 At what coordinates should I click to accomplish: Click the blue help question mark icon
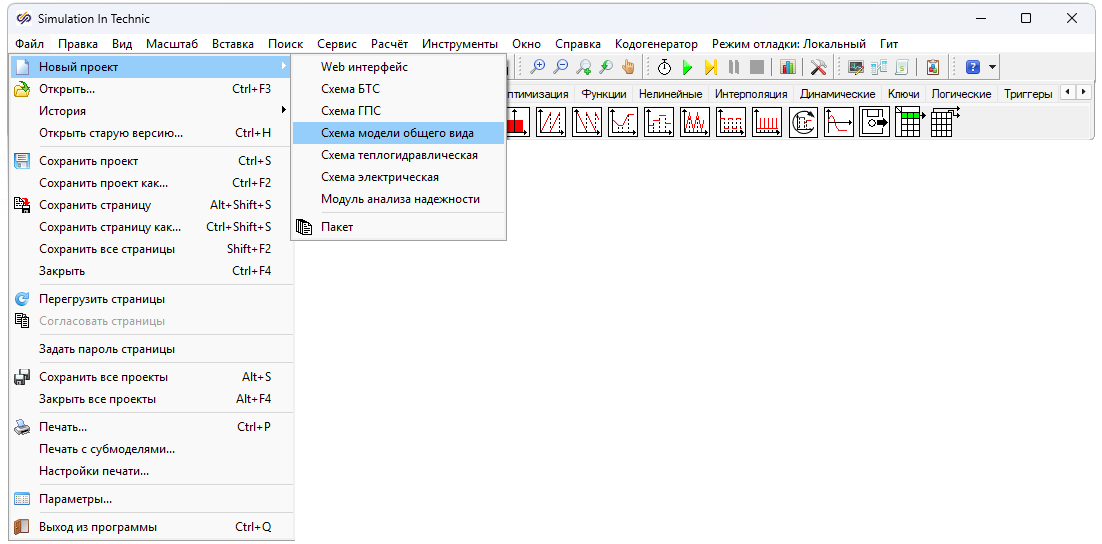972,67
